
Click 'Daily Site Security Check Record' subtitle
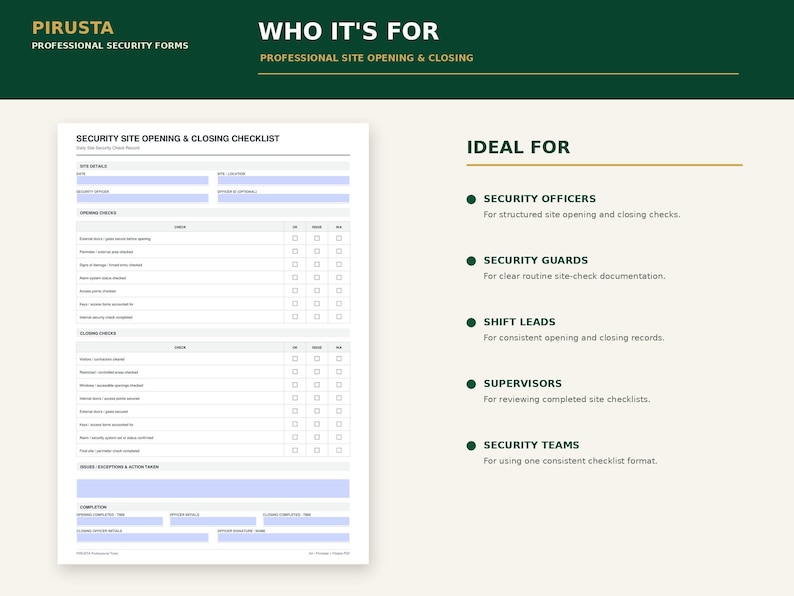tap(108, 148)
